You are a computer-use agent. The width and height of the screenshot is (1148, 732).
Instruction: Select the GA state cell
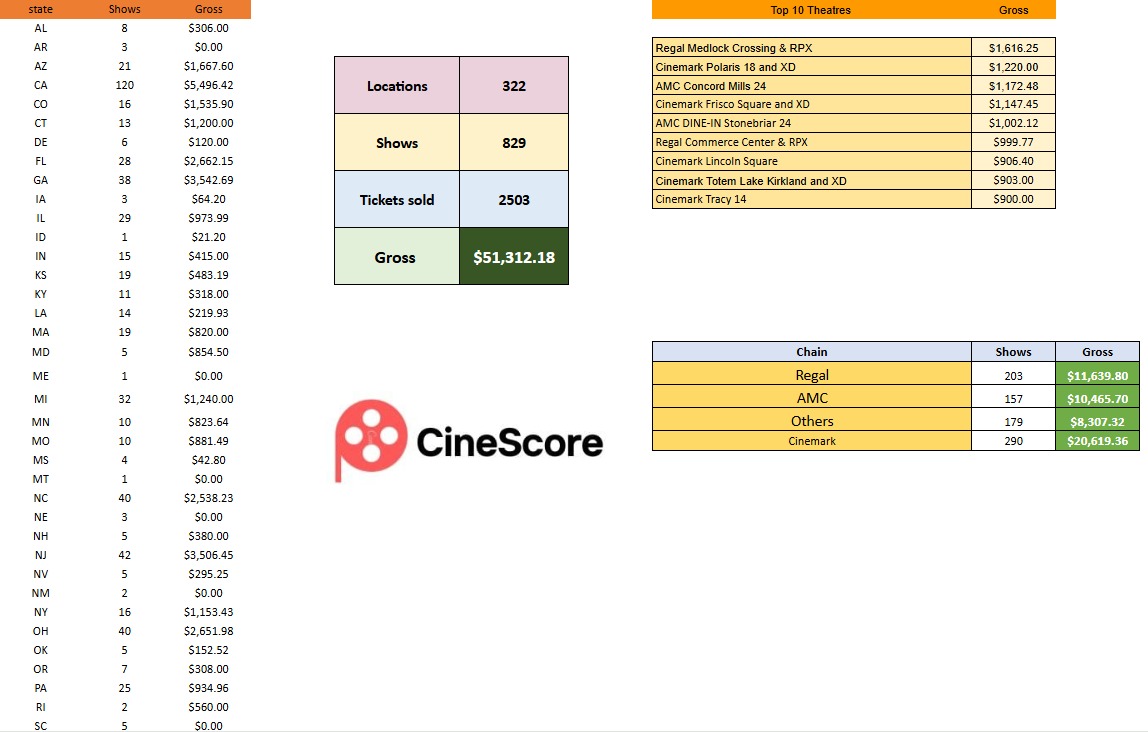point(40,180)
